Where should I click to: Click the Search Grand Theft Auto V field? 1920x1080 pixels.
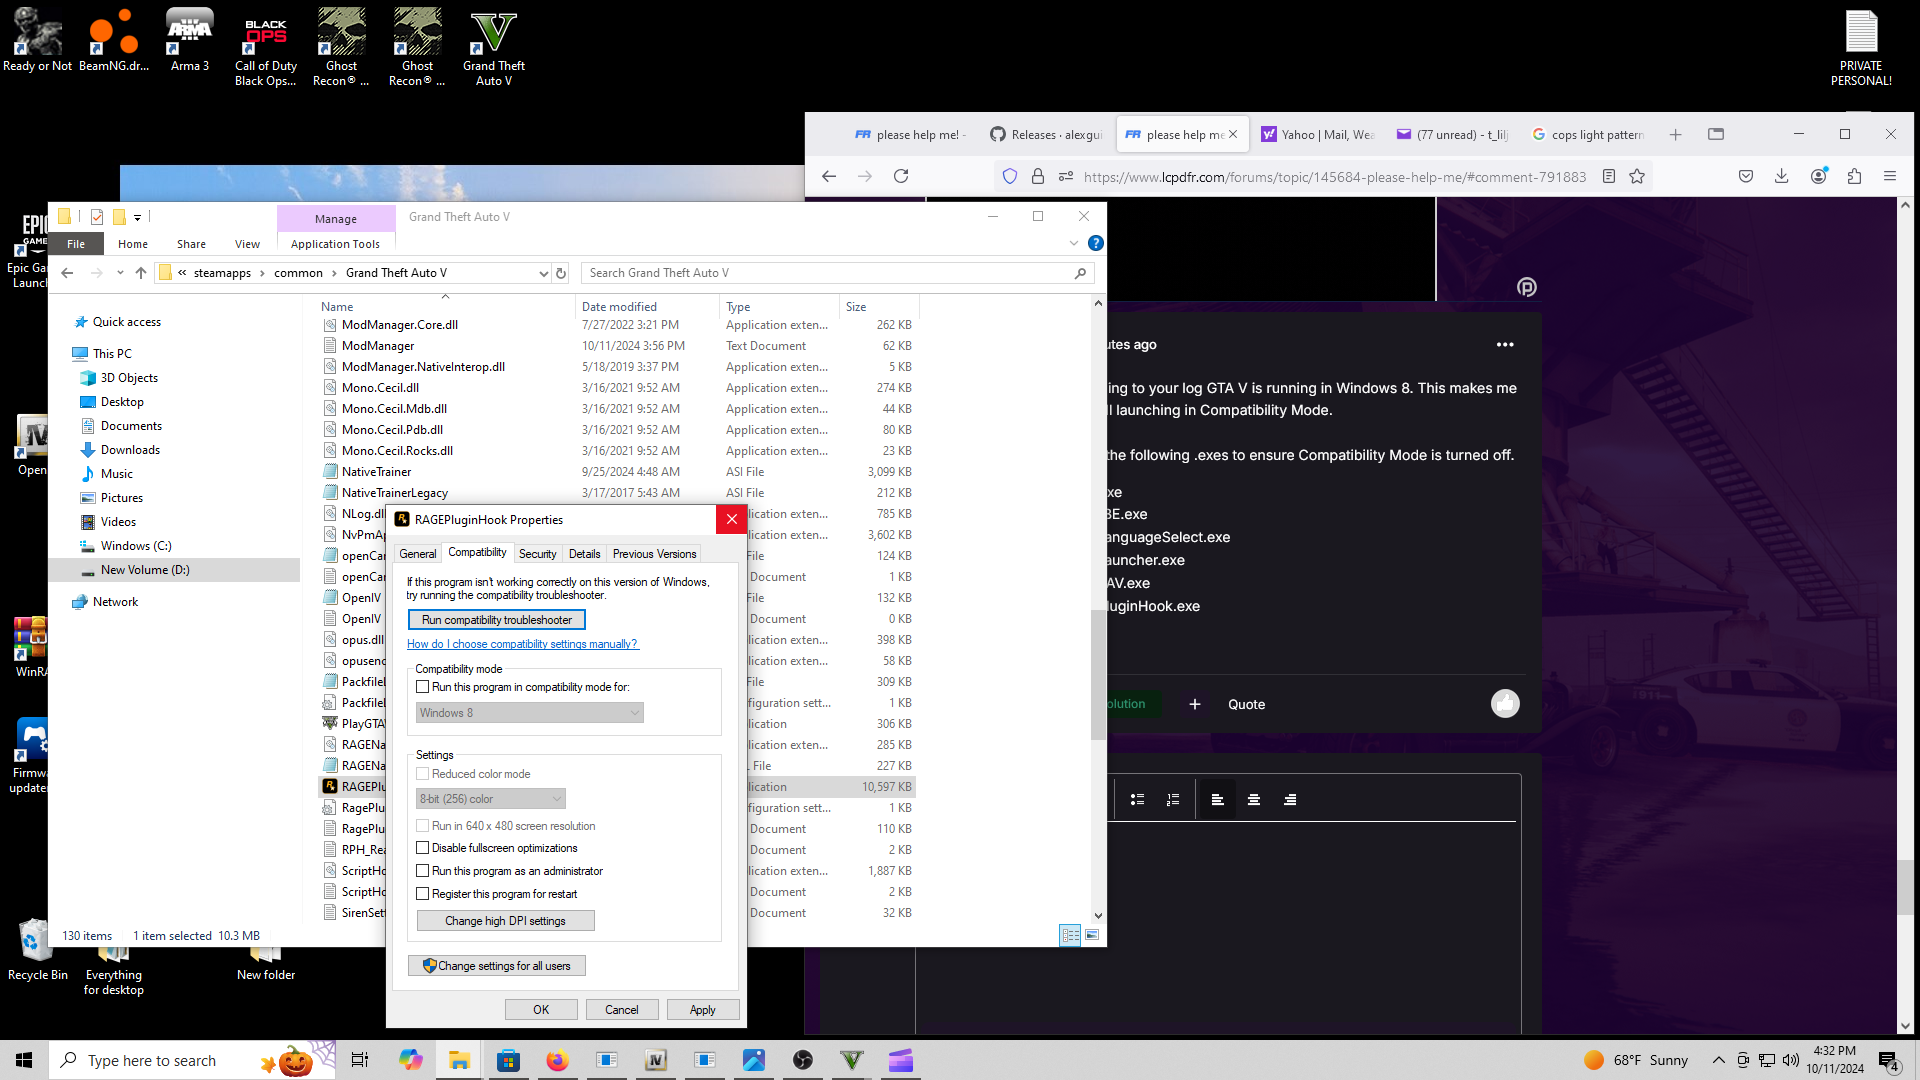tap(828, 273)
